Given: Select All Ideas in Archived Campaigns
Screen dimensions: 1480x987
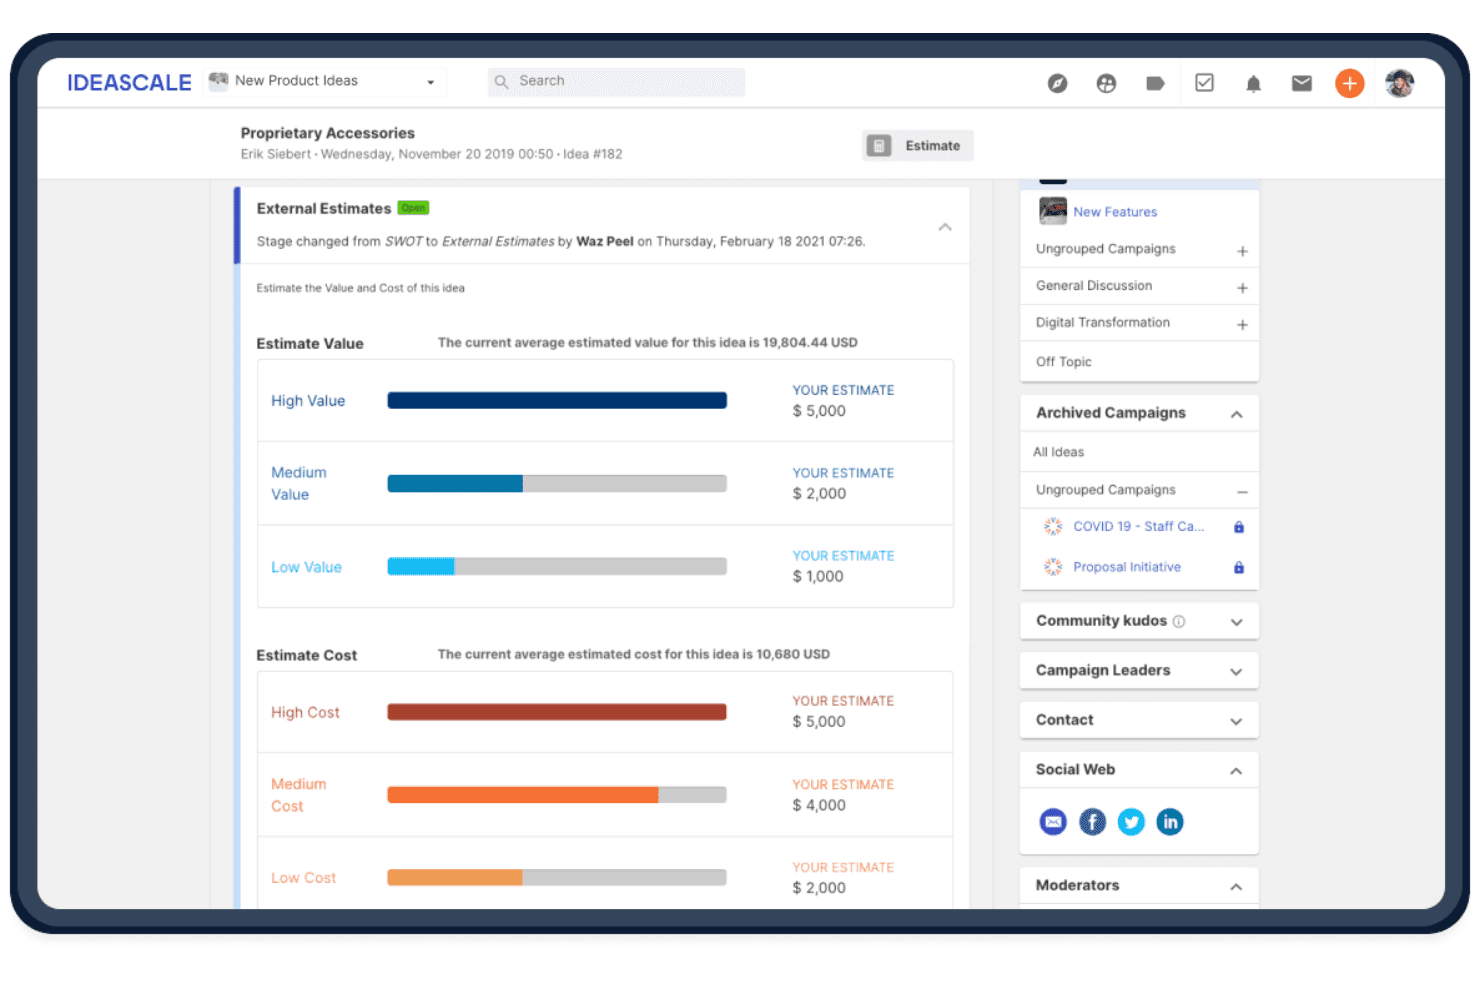Looking at the screenshot, I should click(x=1058, y=452).
